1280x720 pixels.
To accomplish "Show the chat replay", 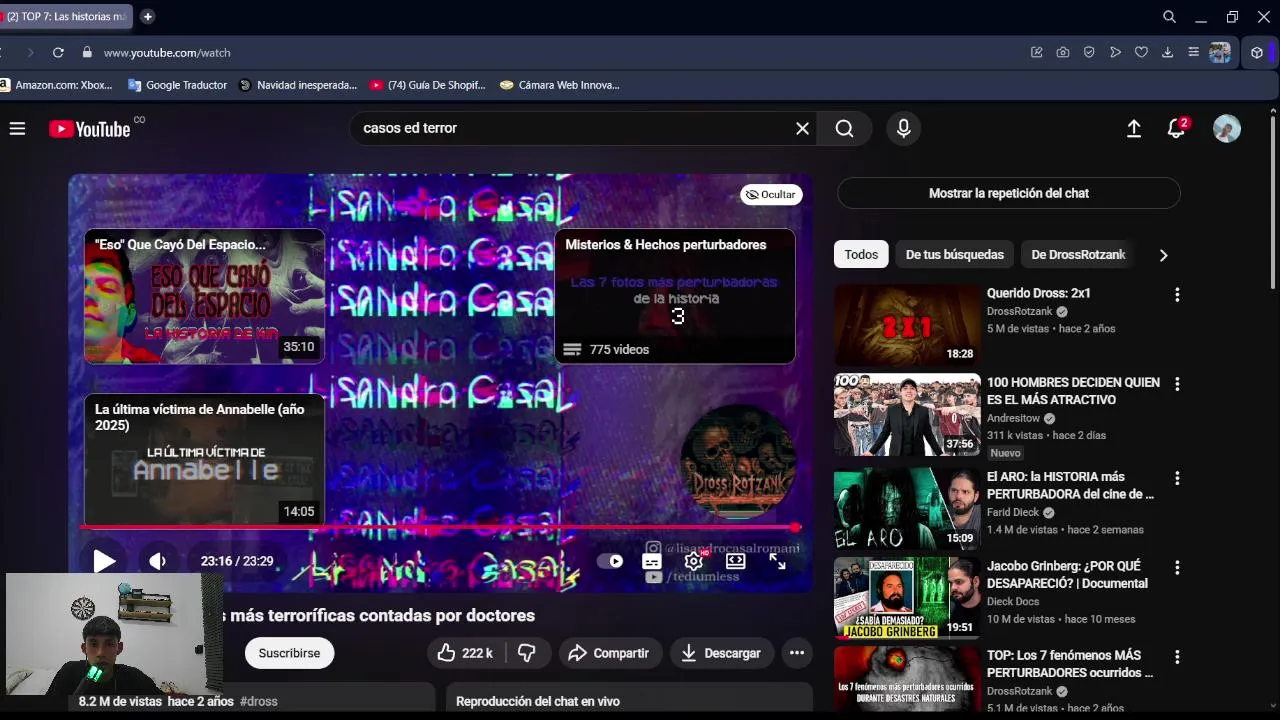I will [1008, 193].
